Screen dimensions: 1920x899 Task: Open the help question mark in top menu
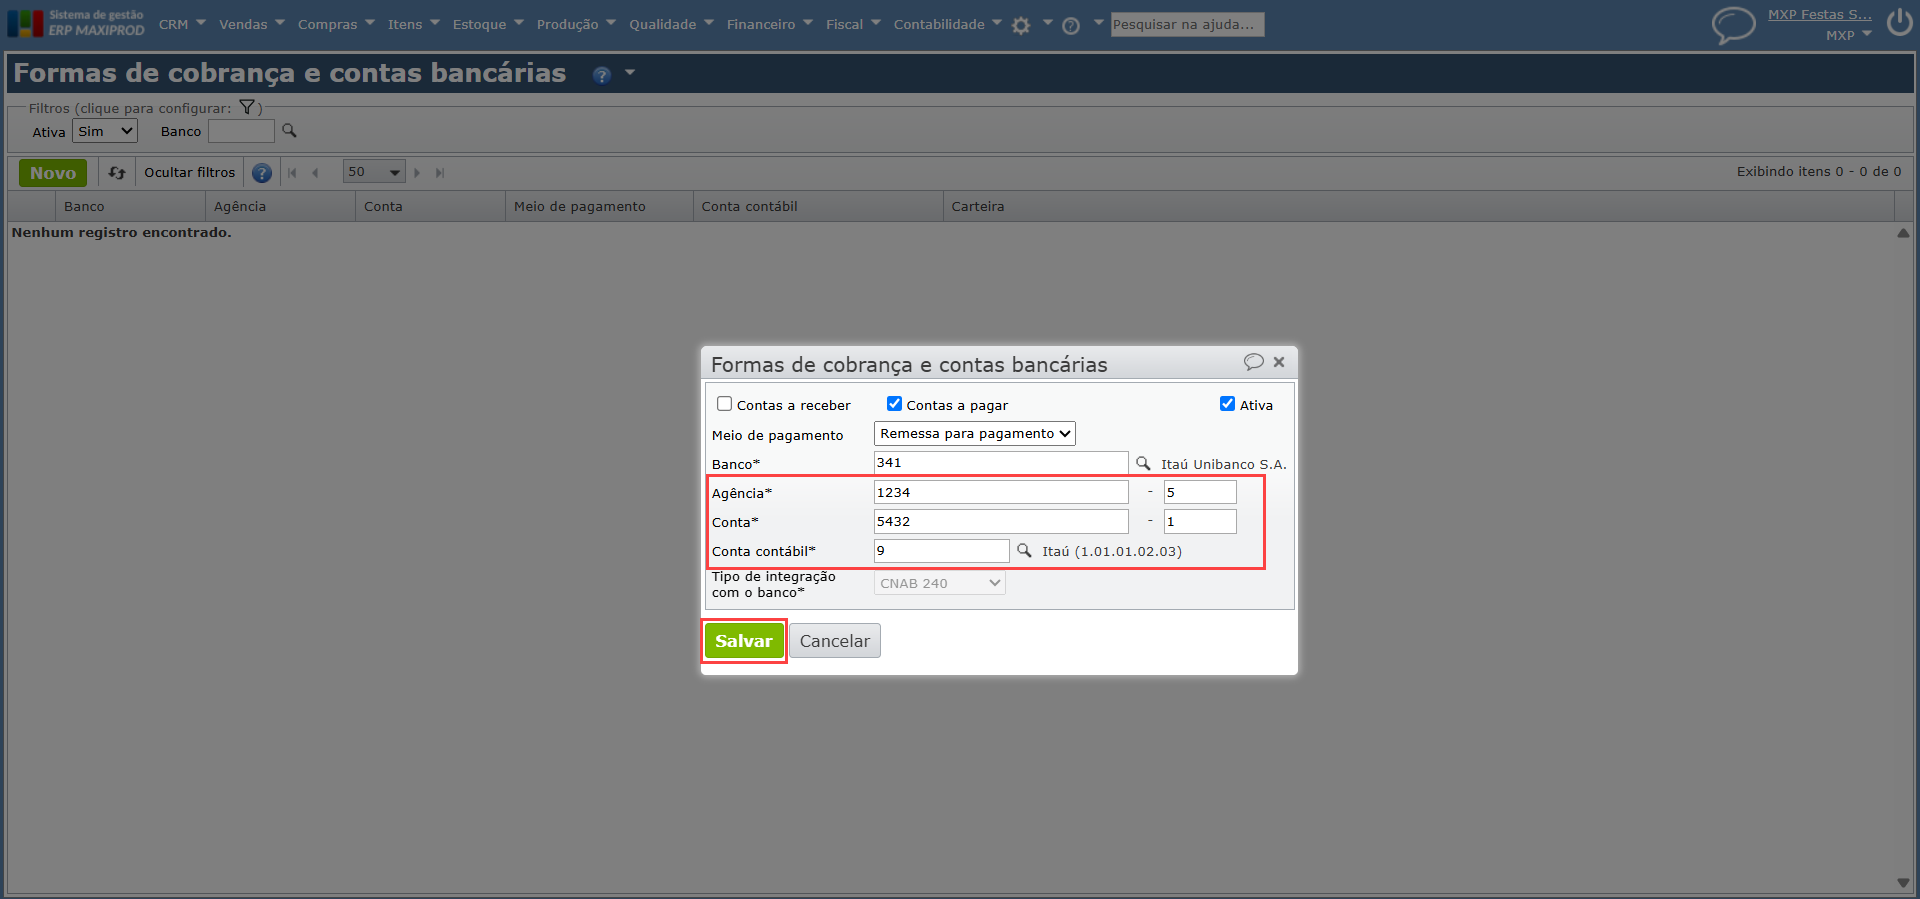(x=1071, y=26)
